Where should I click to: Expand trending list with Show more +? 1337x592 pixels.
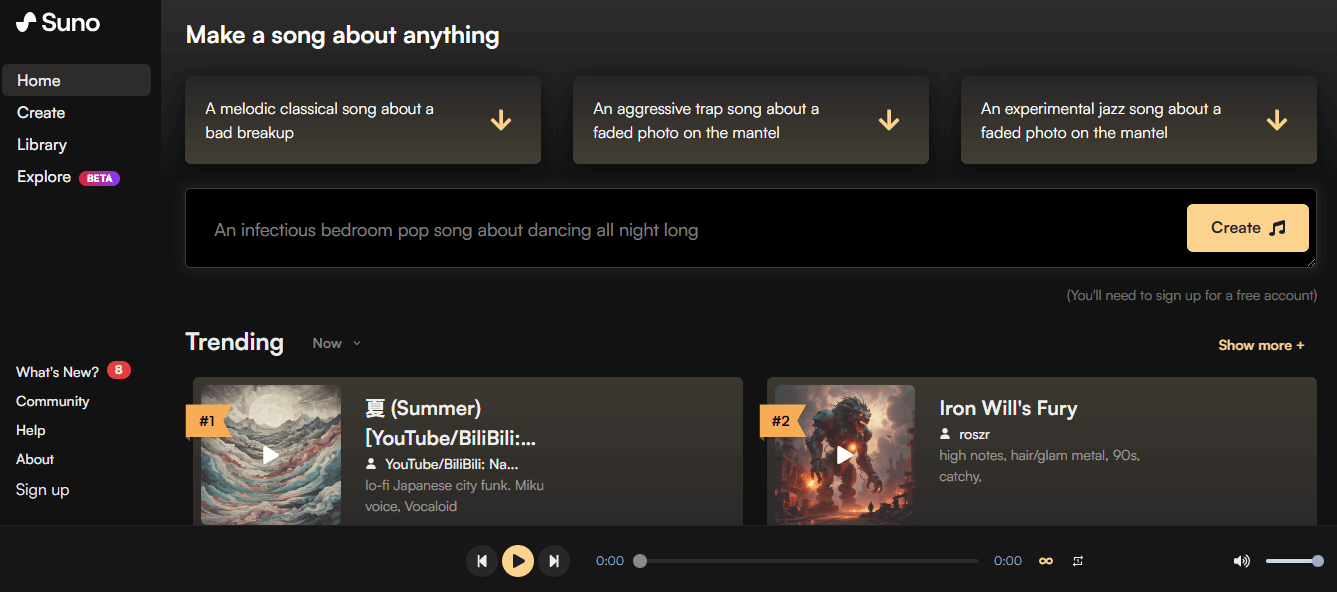pos(1260,345)
